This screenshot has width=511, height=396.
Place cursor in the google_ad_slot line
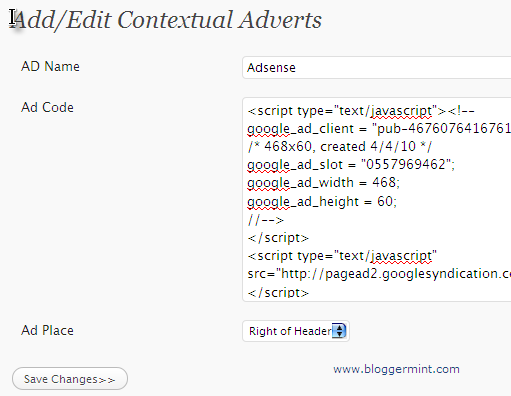tap(351, 165)
